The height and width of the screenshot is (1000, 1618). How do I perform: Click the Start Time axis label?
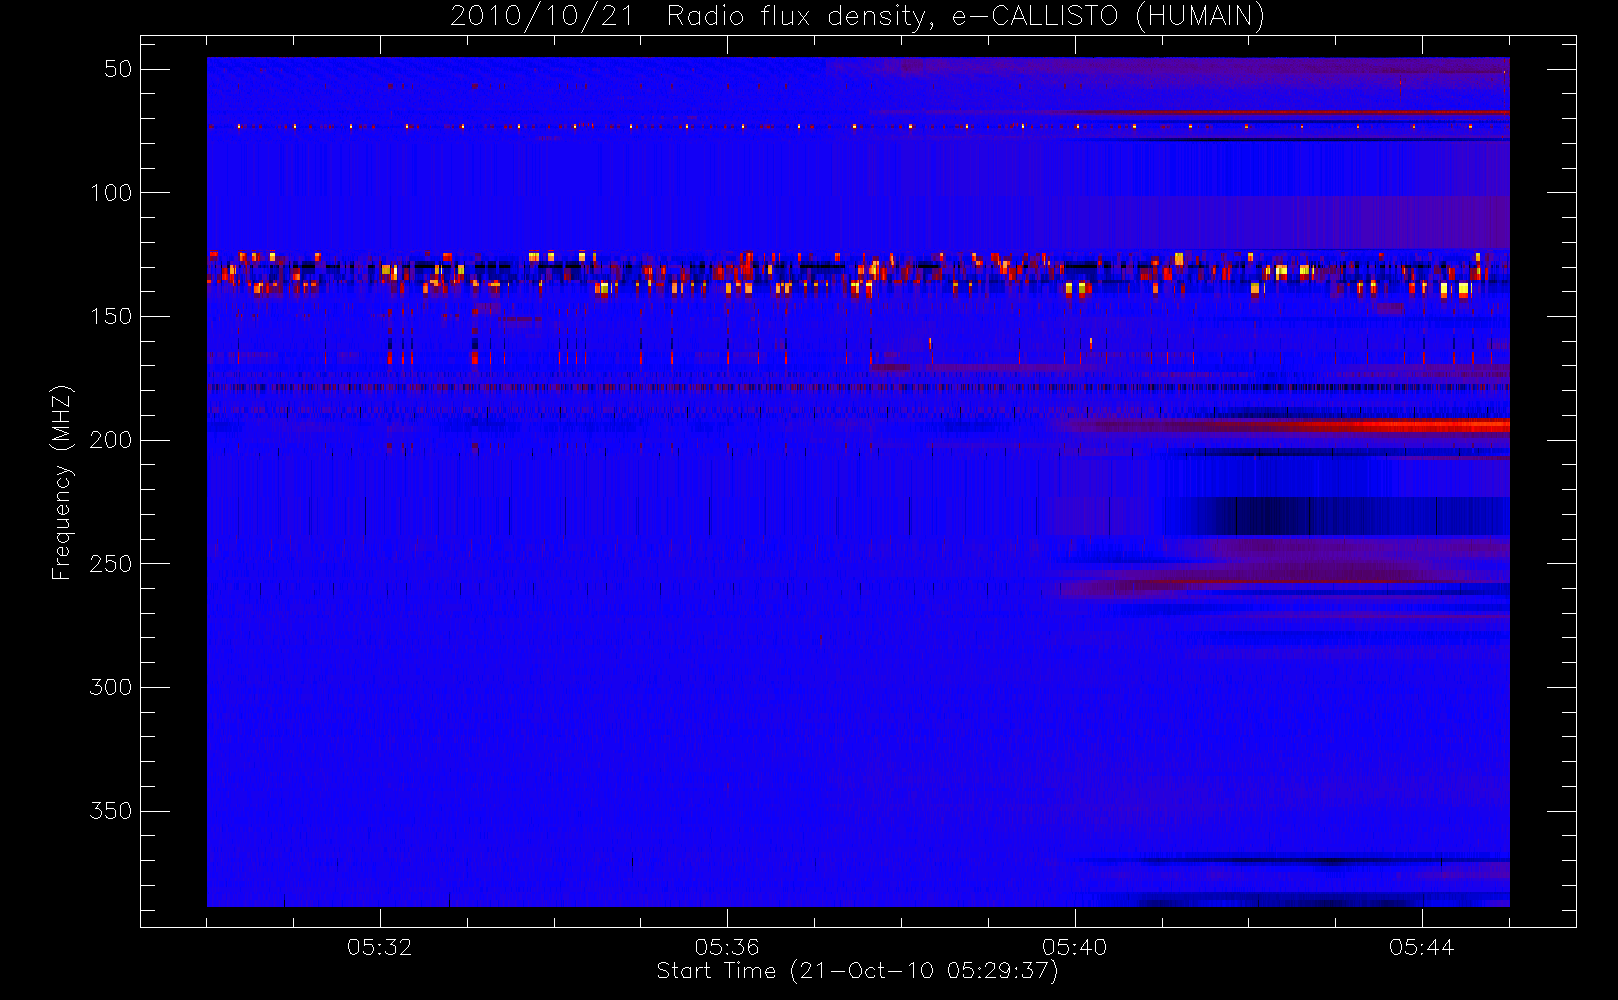click(857, 971)
